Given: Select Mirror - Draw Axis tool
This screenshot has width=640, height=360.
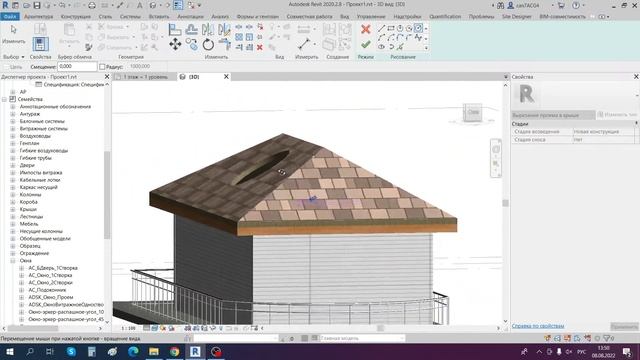Looking at the screenshot, I should click(224, 29).
